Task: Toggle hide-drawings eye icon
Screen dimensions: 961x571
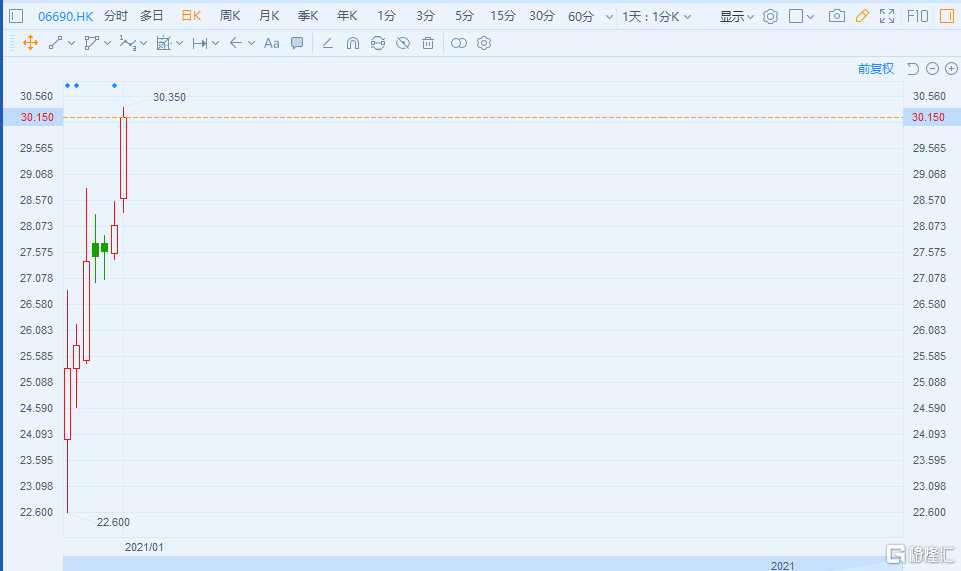Action: 402,43
